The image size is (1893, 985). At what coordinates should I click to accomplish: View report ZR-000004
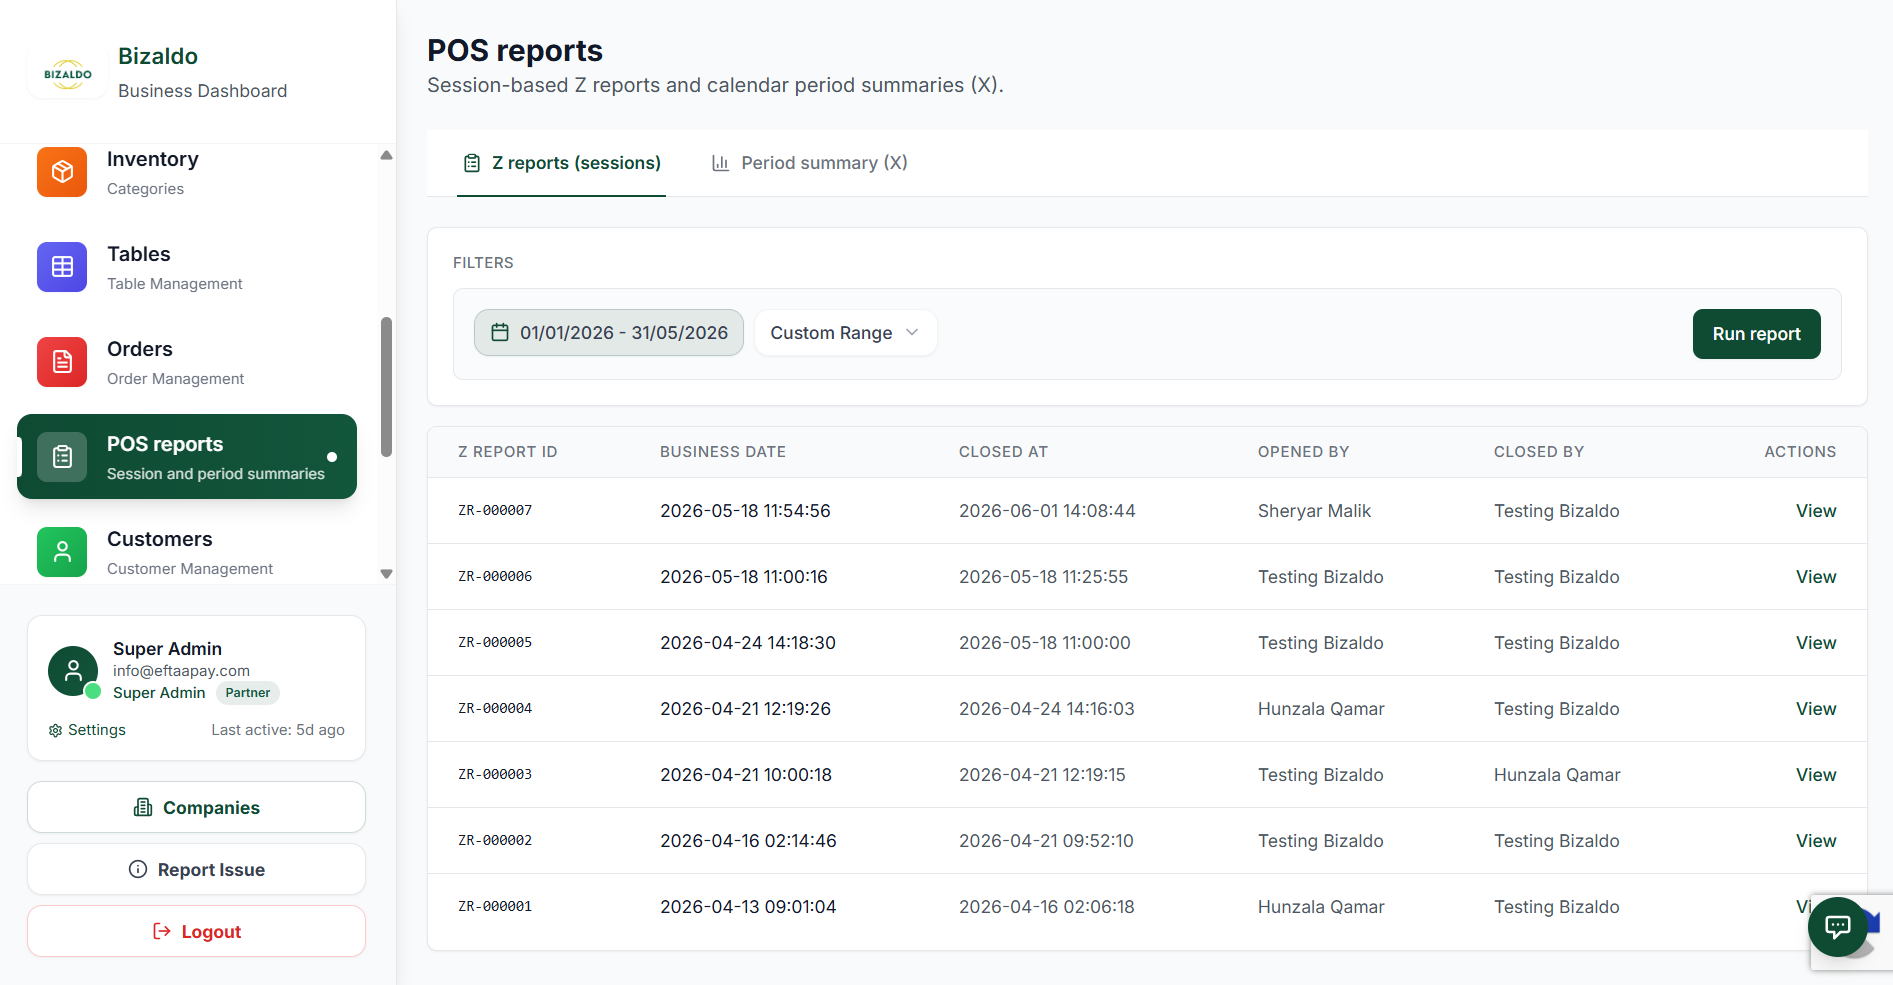(1815, 709)
